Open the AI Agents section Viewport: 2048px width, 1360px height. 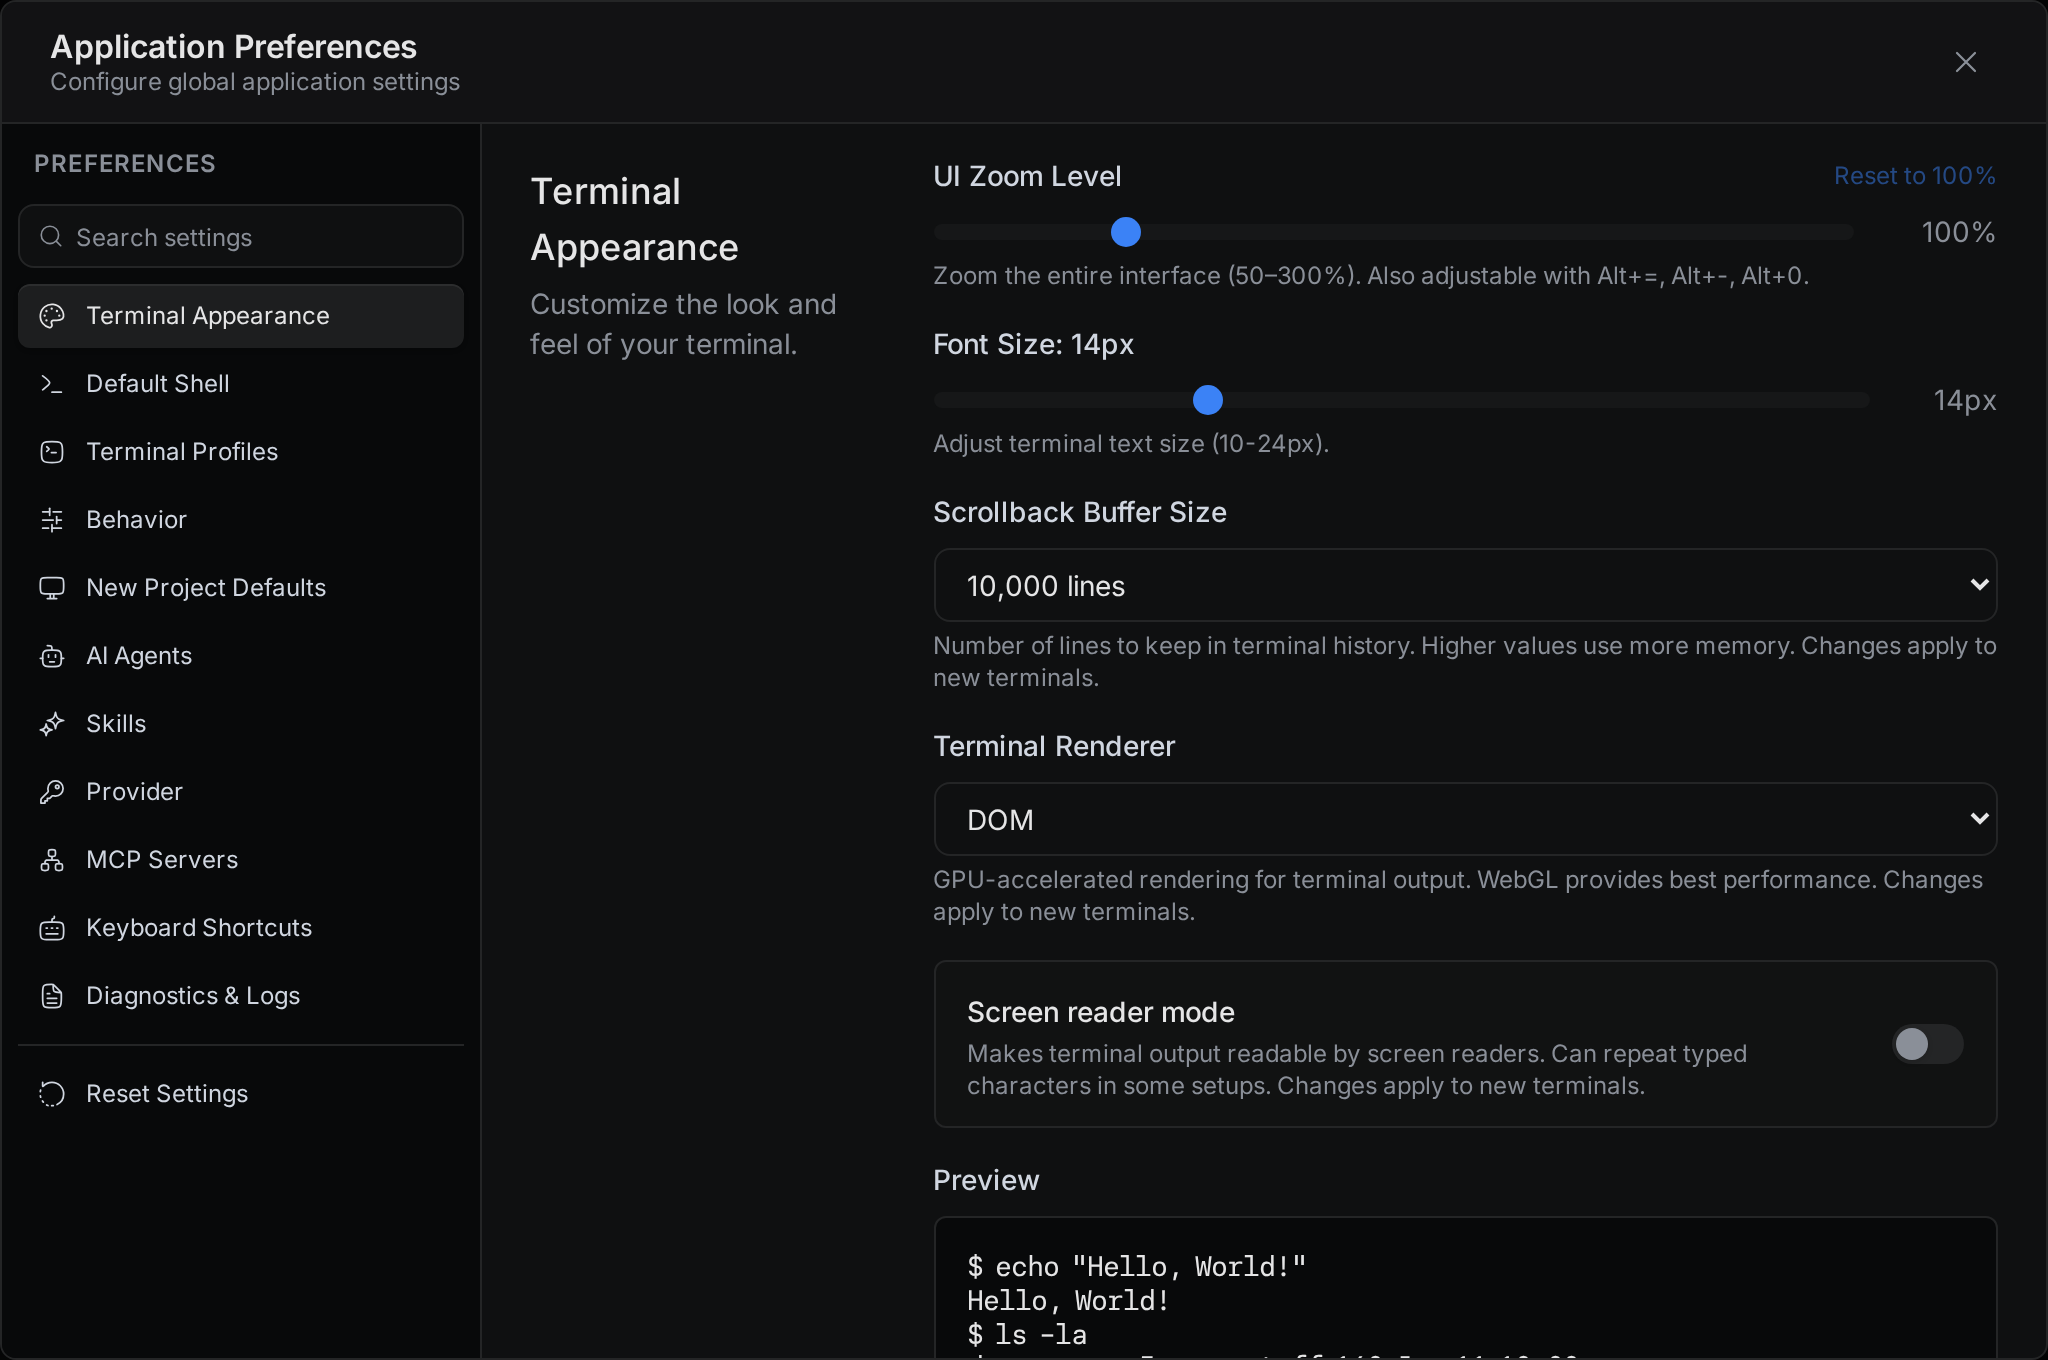241,656
